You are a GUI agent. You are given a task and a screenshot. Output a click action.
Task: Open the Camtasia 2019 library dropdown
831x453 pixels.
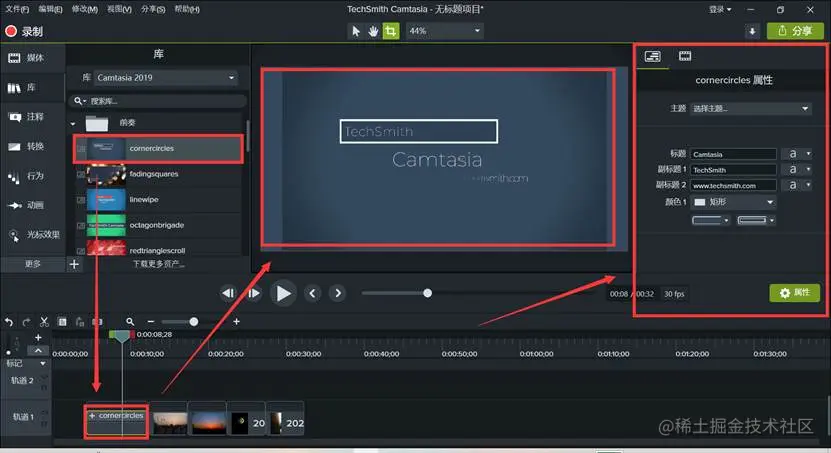click(166, 78)
